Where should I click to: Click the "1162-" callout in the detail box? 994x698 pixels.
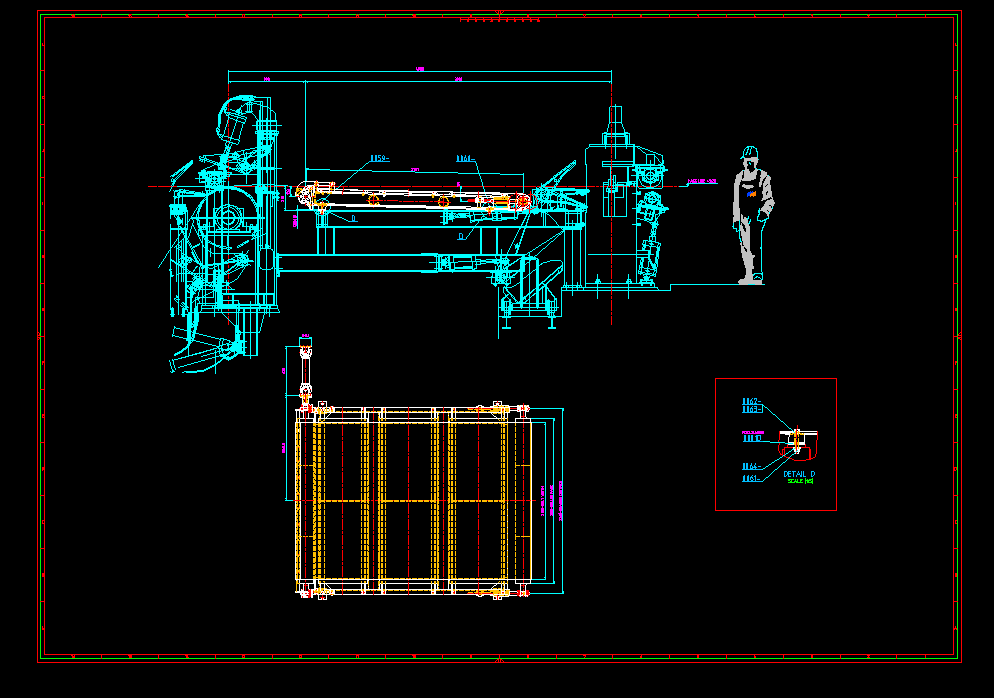tap(751, 401)
